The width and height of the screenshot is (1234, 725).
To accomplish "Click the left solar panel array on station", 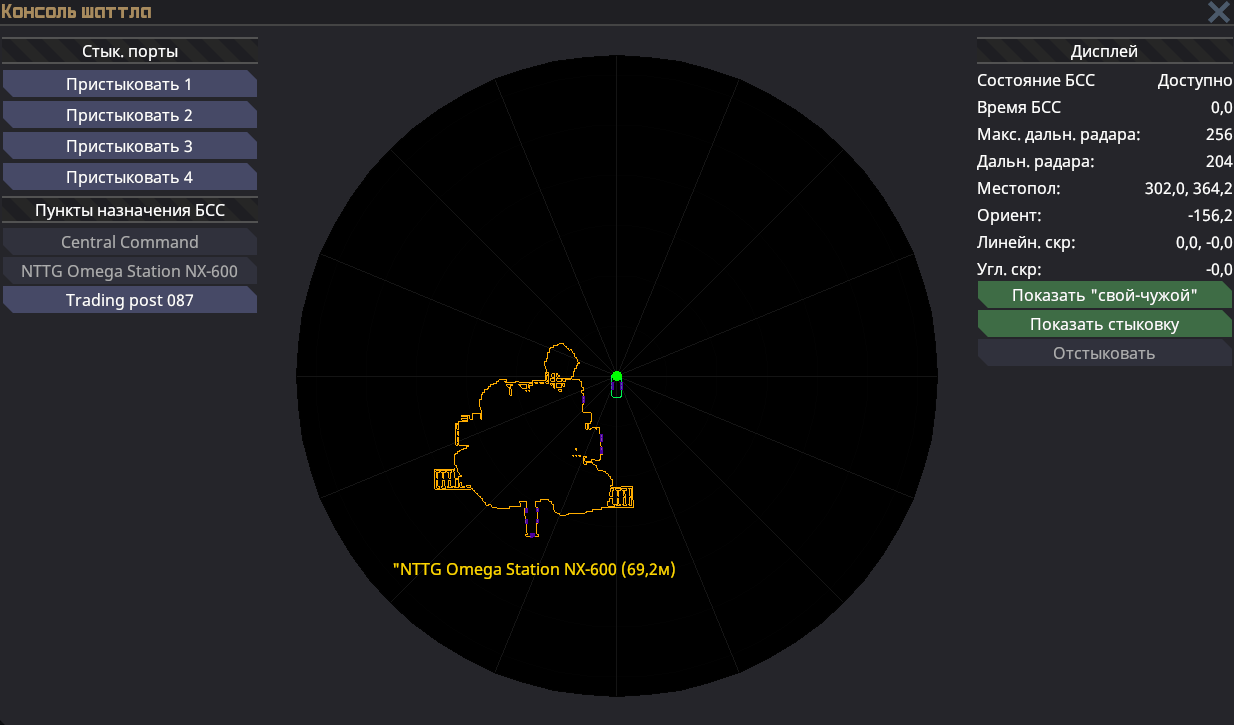I will coord(448,478).
